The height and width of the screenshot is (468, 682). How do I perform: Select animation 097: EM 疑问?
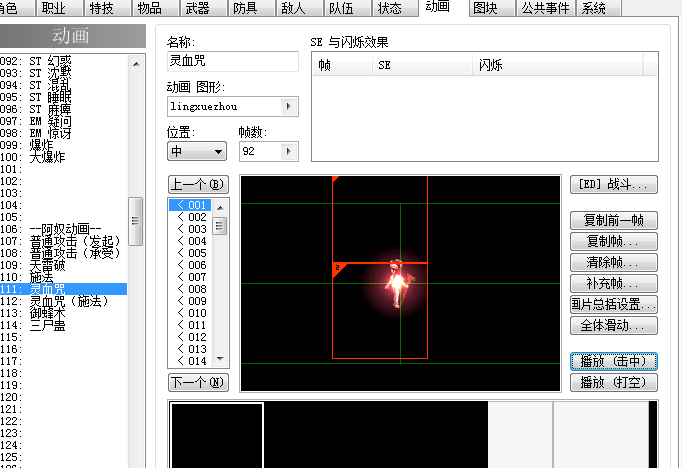(64, 121)
